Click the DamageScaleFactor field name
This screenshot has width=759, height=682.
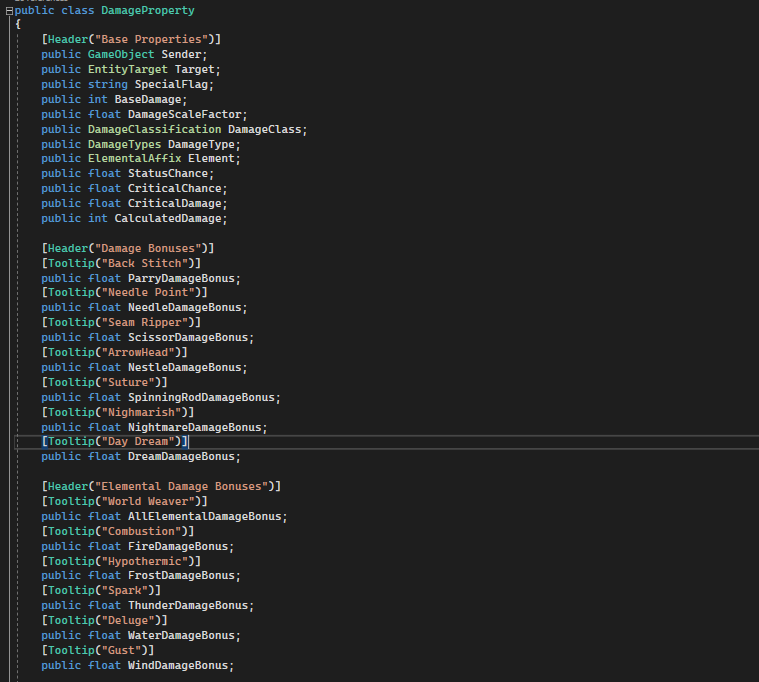coord(184,114)
